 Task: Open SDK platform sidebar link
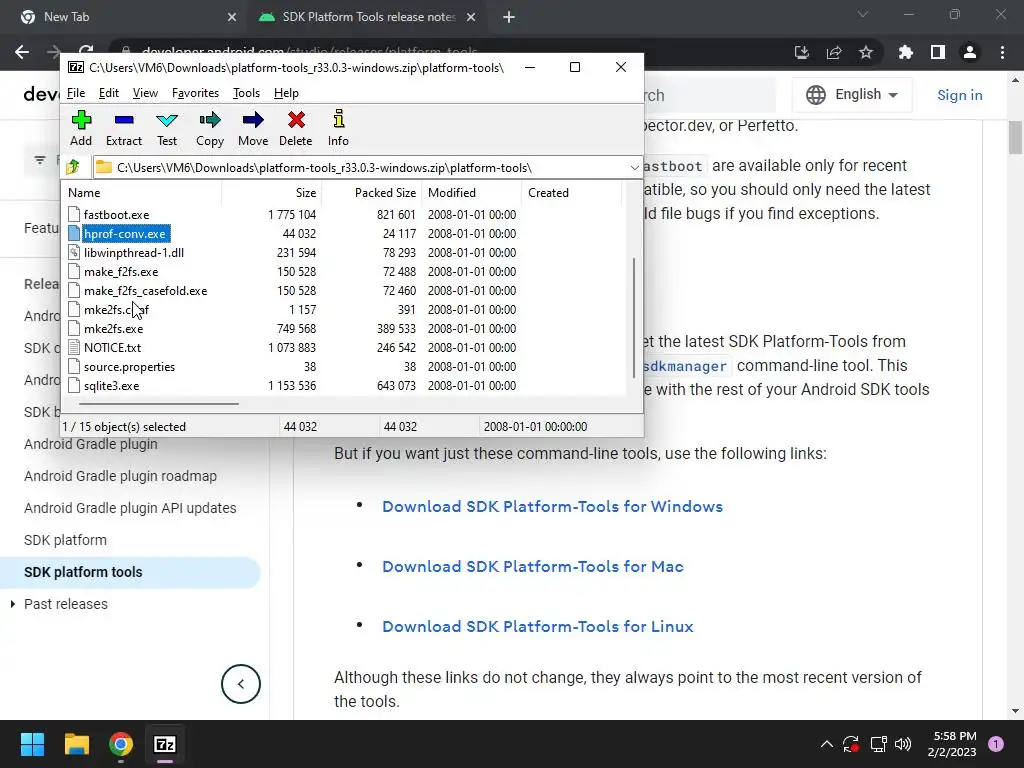(65, 540)
